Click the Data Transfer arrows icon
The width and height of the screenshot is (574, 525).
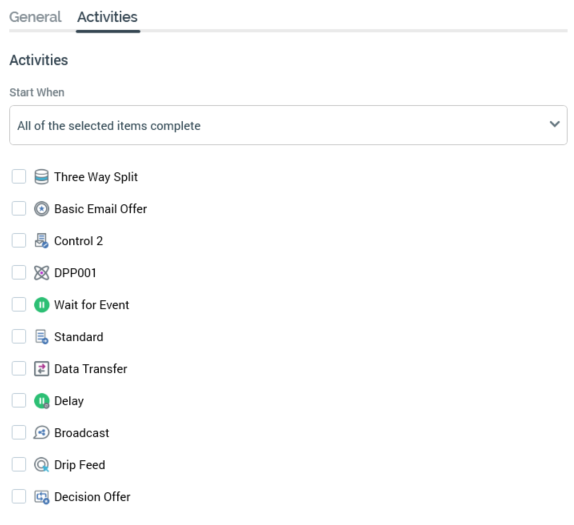(x=41, y=369)
